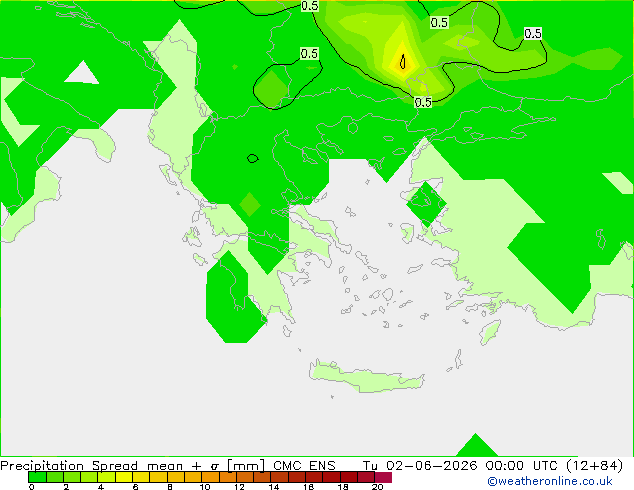Click the legend swatch starting at 12

coord(245,477)
